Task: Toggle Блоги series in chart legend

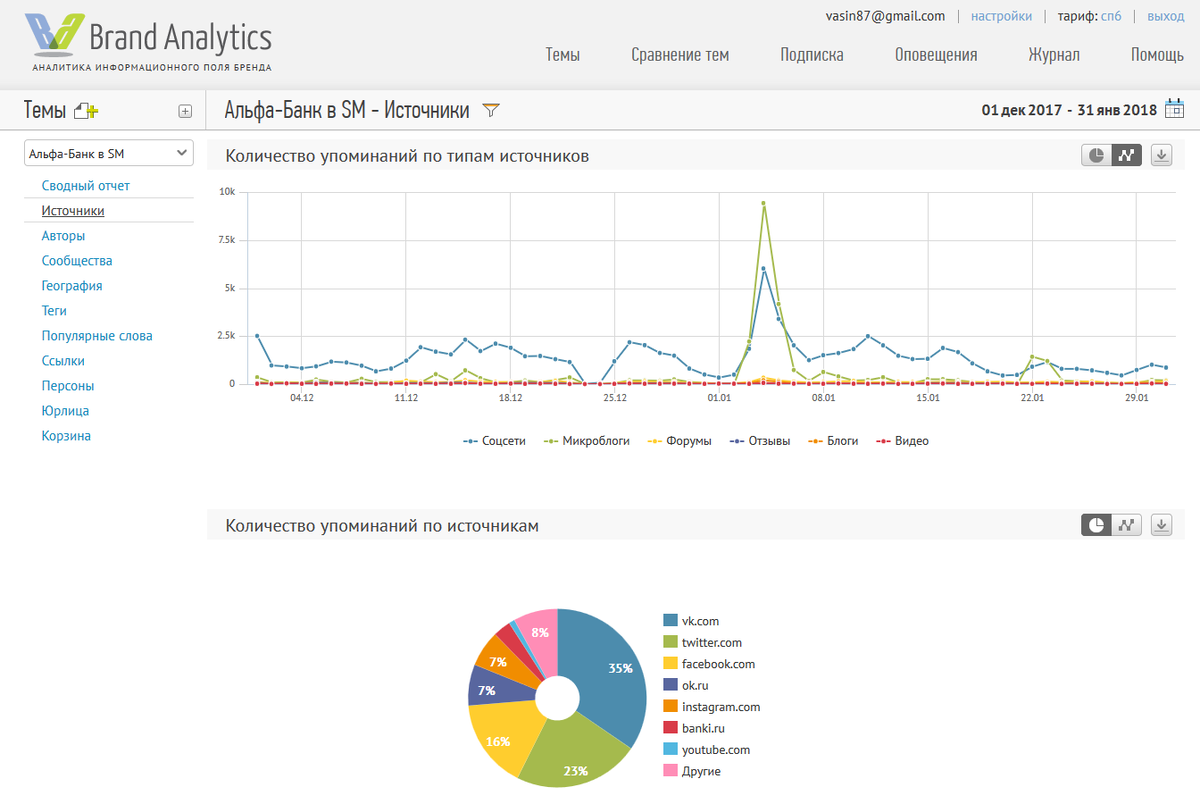Action: pyautogui.click(x=833, y=440)
